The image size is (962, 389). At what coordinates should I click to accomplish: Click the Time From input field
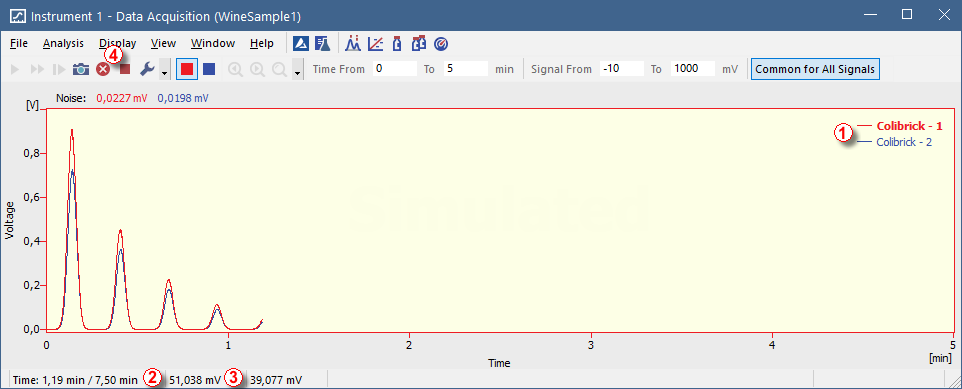coord(394,69)
